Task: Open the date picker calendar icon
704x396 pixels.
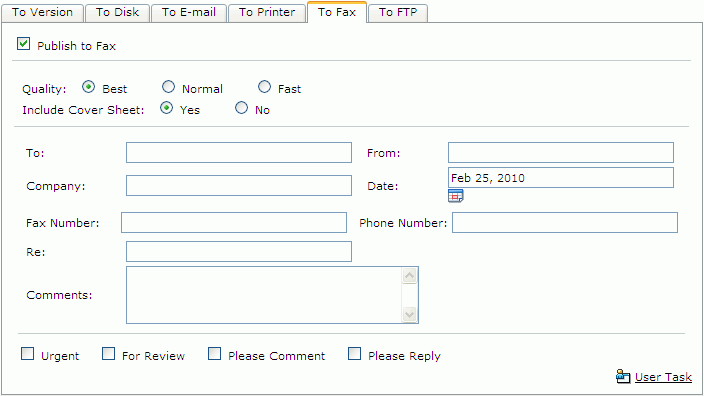Action: [456, 196]
